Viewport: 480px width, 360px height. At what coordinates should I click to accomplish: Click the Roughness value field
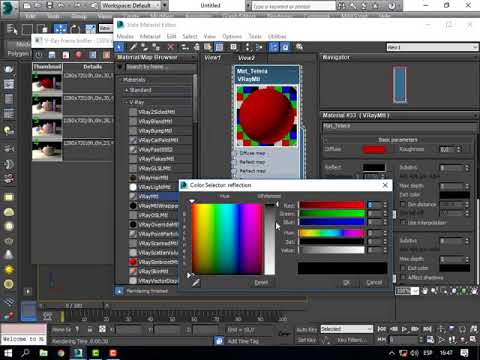(x=447, y=150)
